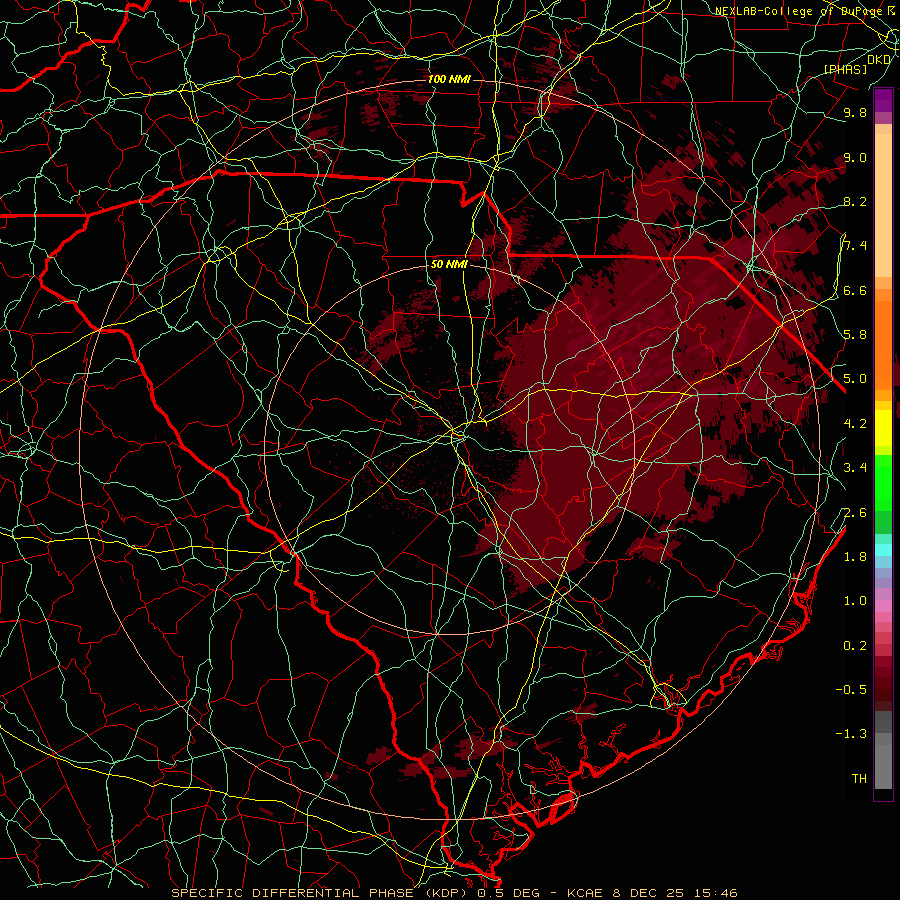
Task: Click the 1.8 value on the color scale
Action: point(855,556)
